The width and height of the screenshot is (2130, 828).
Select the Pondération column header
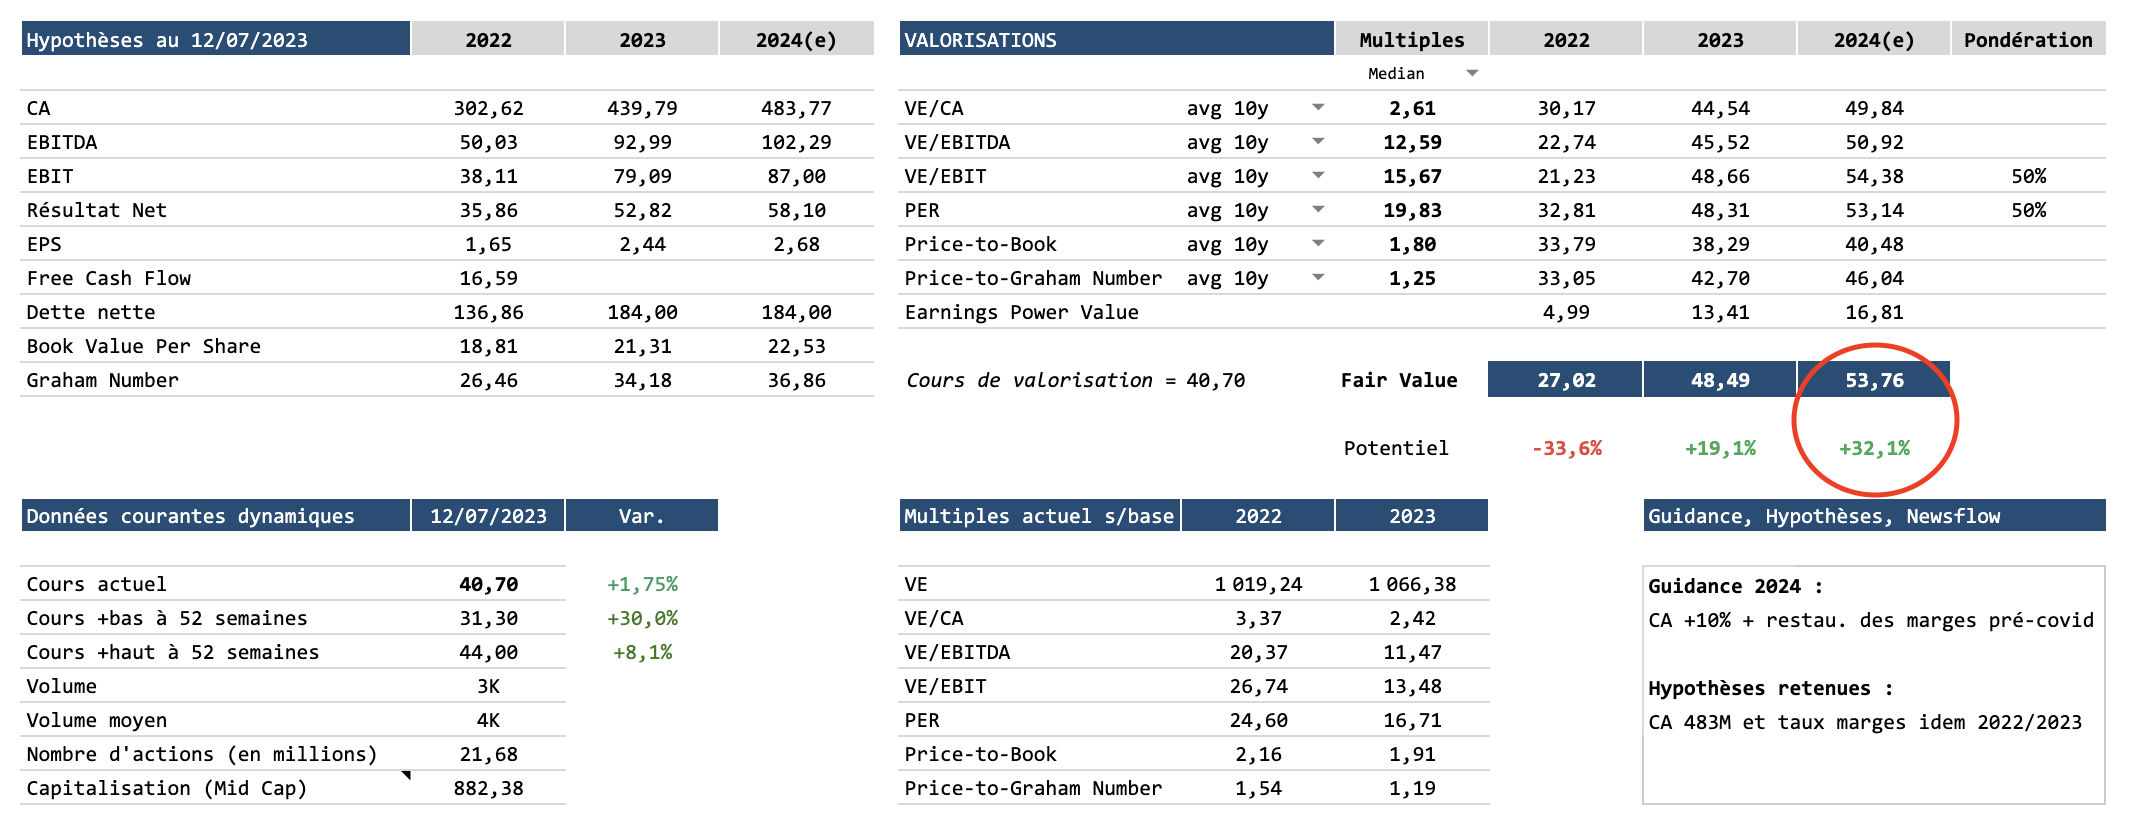(2028, 40)
